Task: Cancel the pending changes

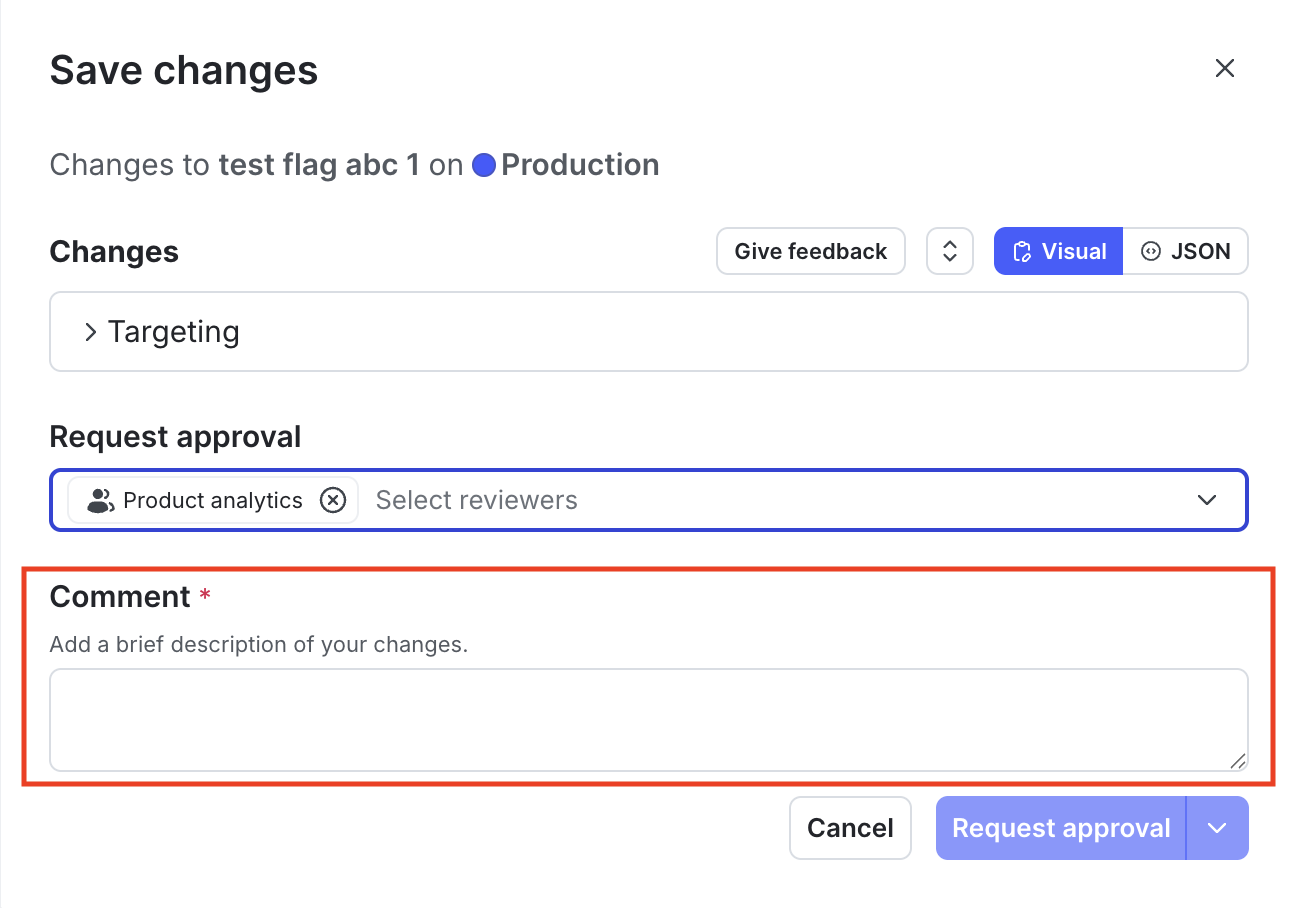Action: [850, 828]
